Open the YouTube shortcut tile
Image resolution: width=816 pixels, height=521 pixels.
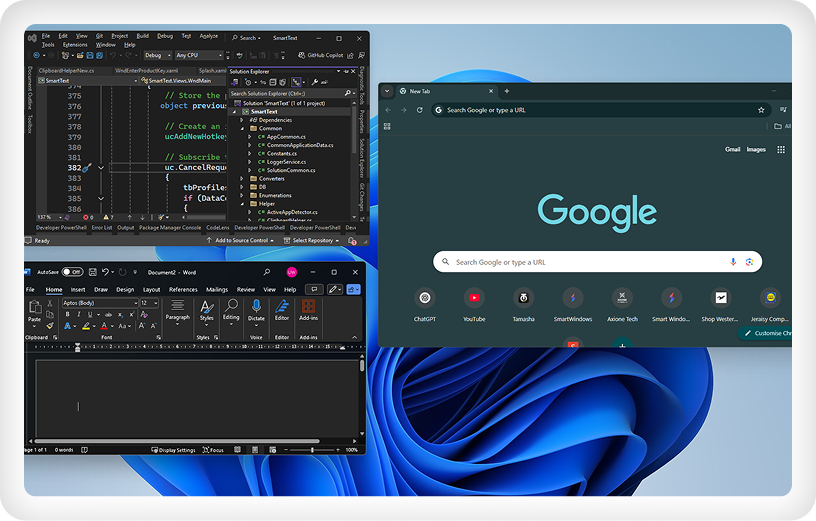(474, 298)
